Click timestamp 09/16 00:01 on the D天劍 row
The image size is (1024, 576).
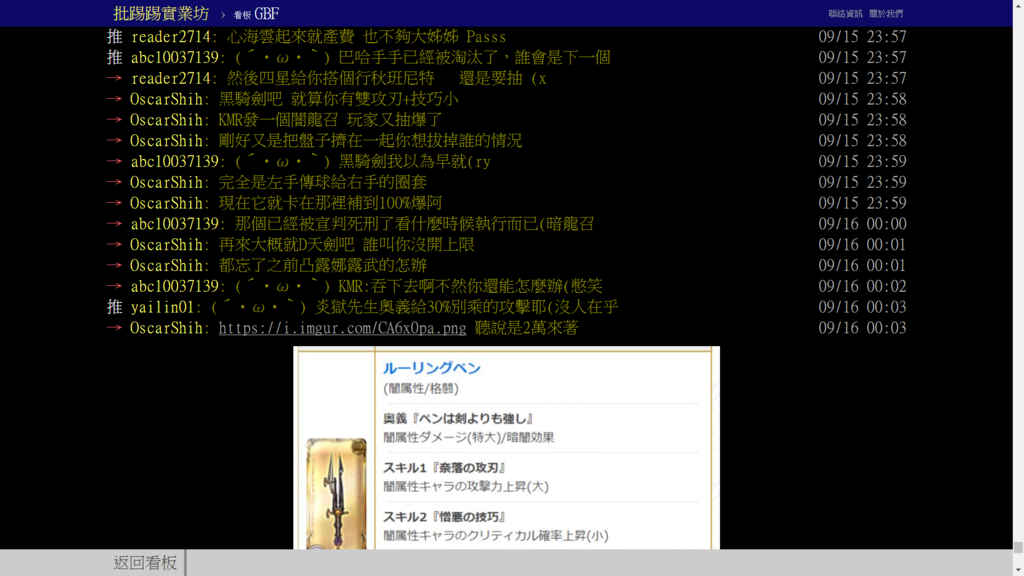tap(862, 245)
